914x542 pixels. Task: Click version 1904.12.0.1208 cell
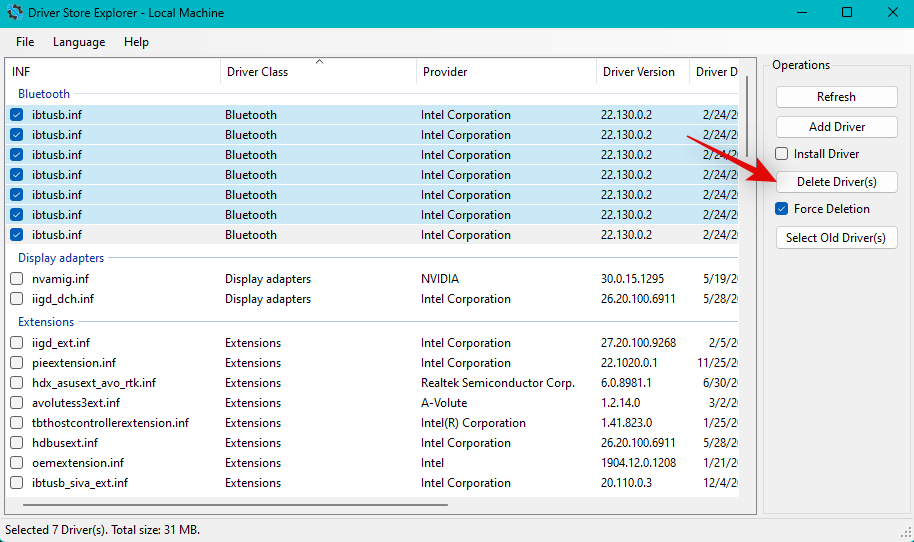(638, 463)
